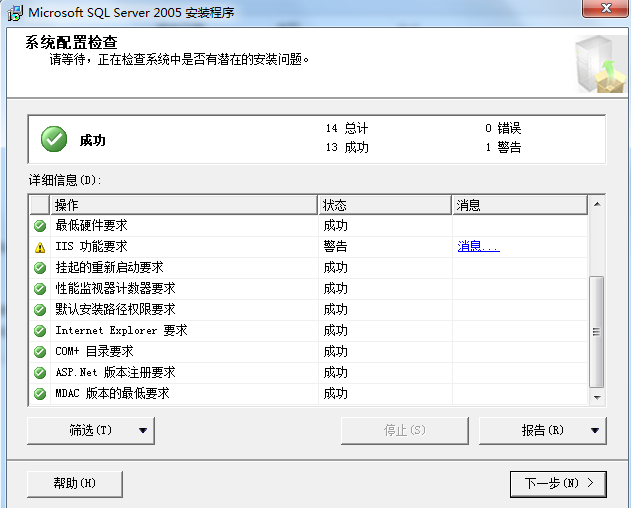Click the 帮助(H) help button
The width and height of the screenshot is (631, 508).
[75, 483]
